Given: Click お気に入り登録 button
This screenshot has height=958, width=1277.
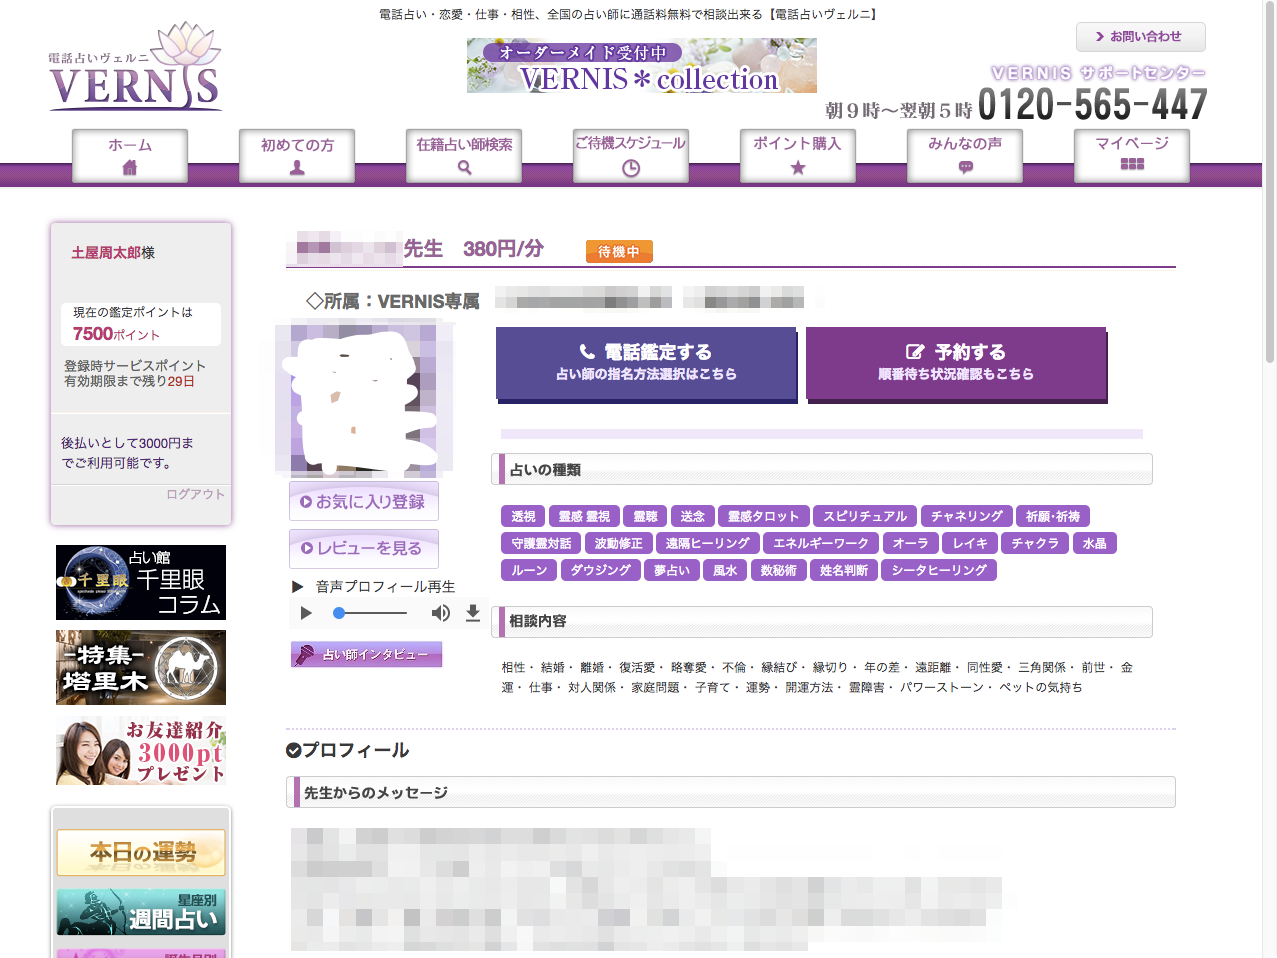Looking at the screenshot, I should pyautogui.click(x=364, y=502).
